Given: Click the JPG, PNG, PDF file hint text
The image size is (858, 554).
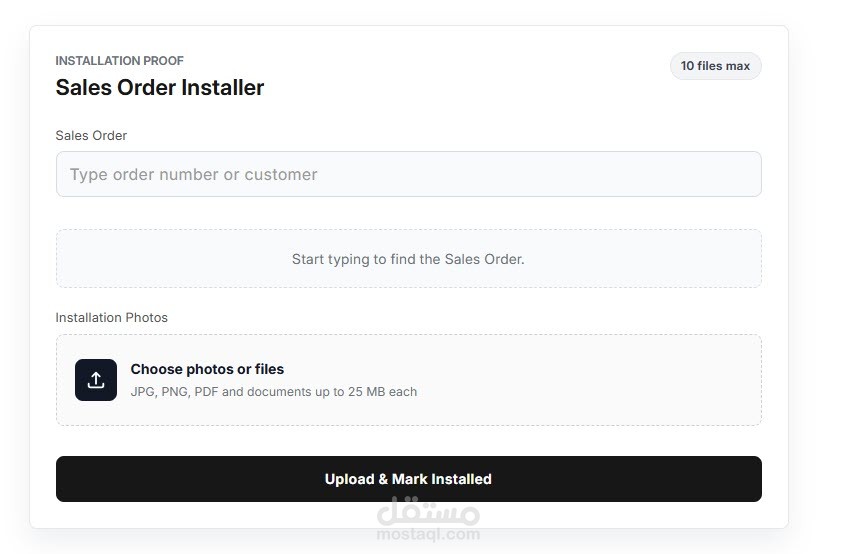Looking at the screenshot, I should point(274,392).
